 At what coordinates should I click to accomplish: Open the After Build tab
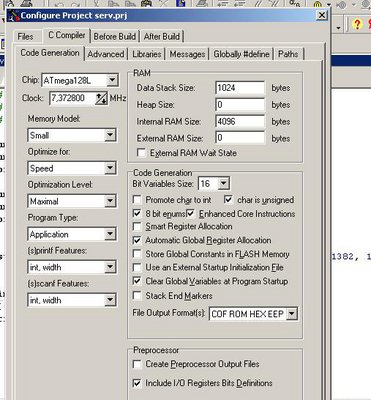(x=162, y=36)
